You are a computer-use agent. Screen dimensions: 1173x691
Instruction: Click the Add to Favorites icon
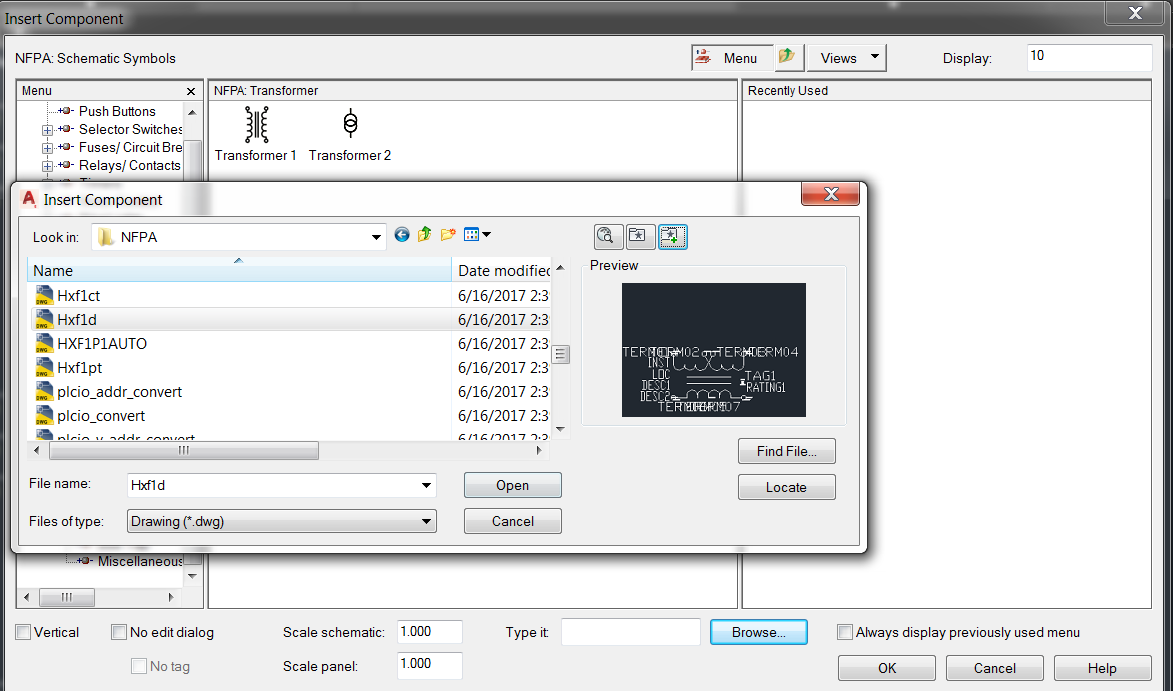672,237
